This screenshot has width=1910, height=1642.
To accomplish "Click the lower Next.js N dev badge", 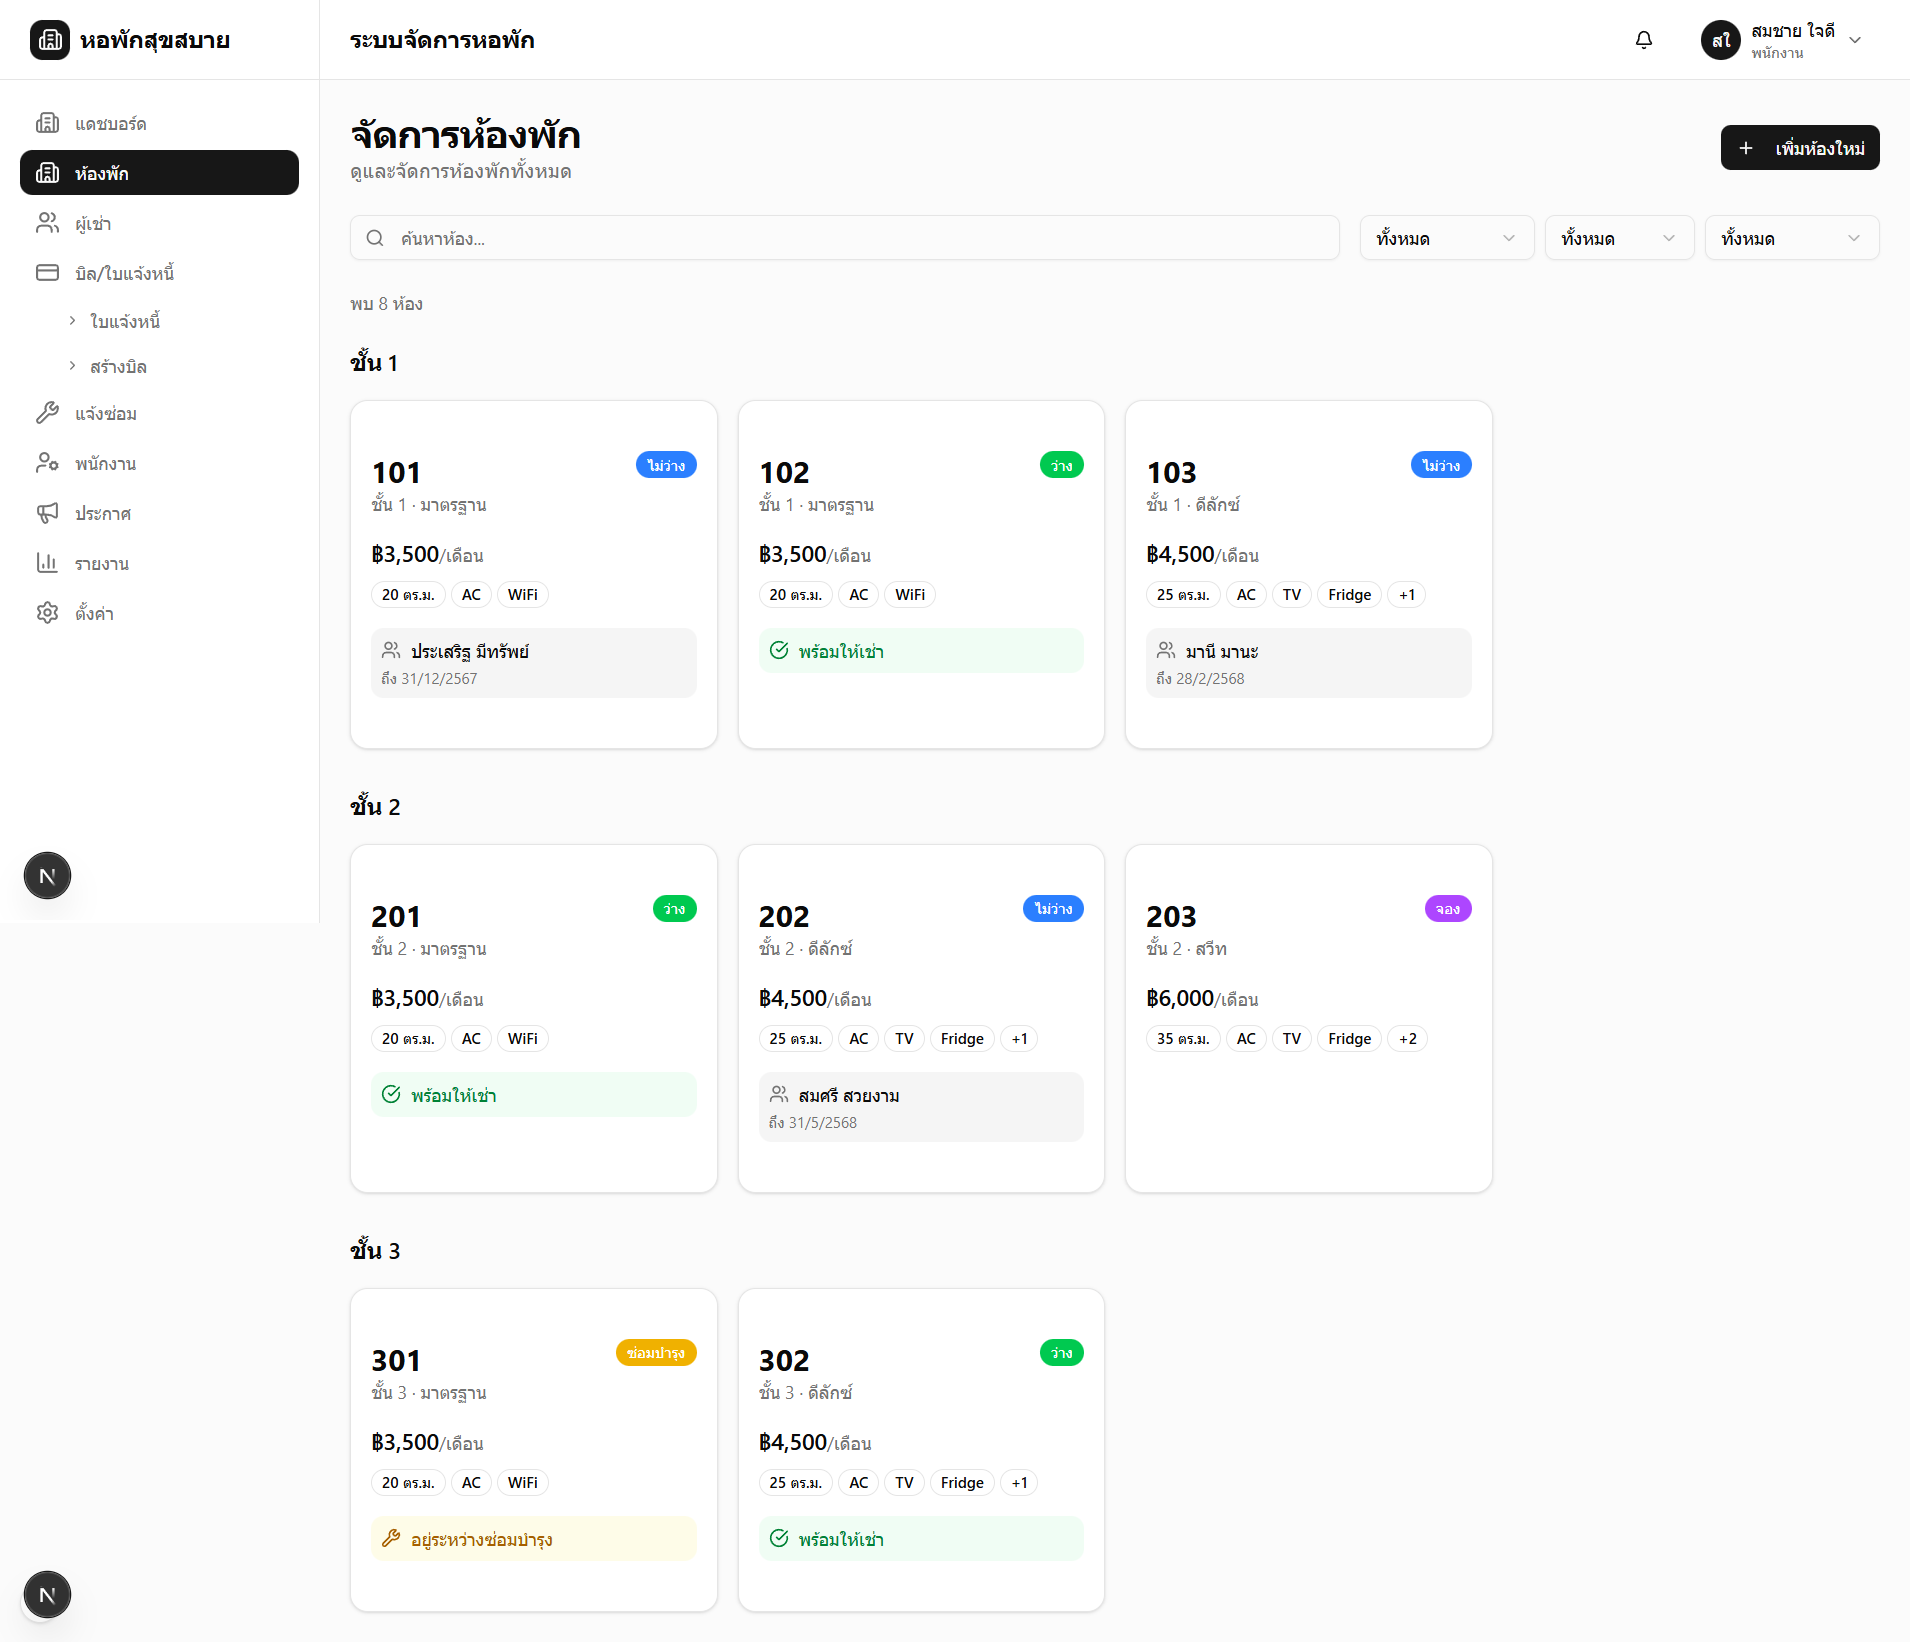I will coord(47,1594).
